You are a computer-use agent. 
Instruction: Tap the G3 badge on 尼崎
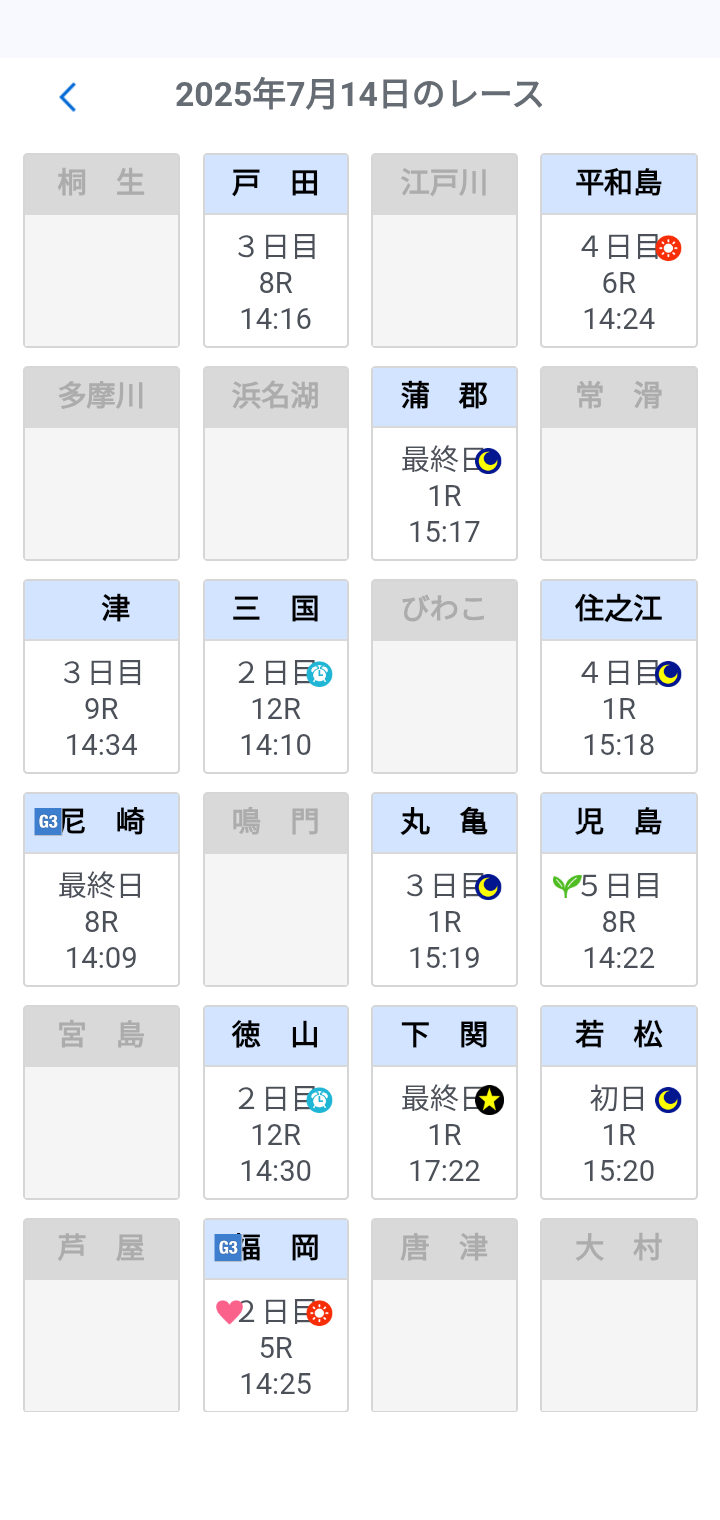coord(48,822)
